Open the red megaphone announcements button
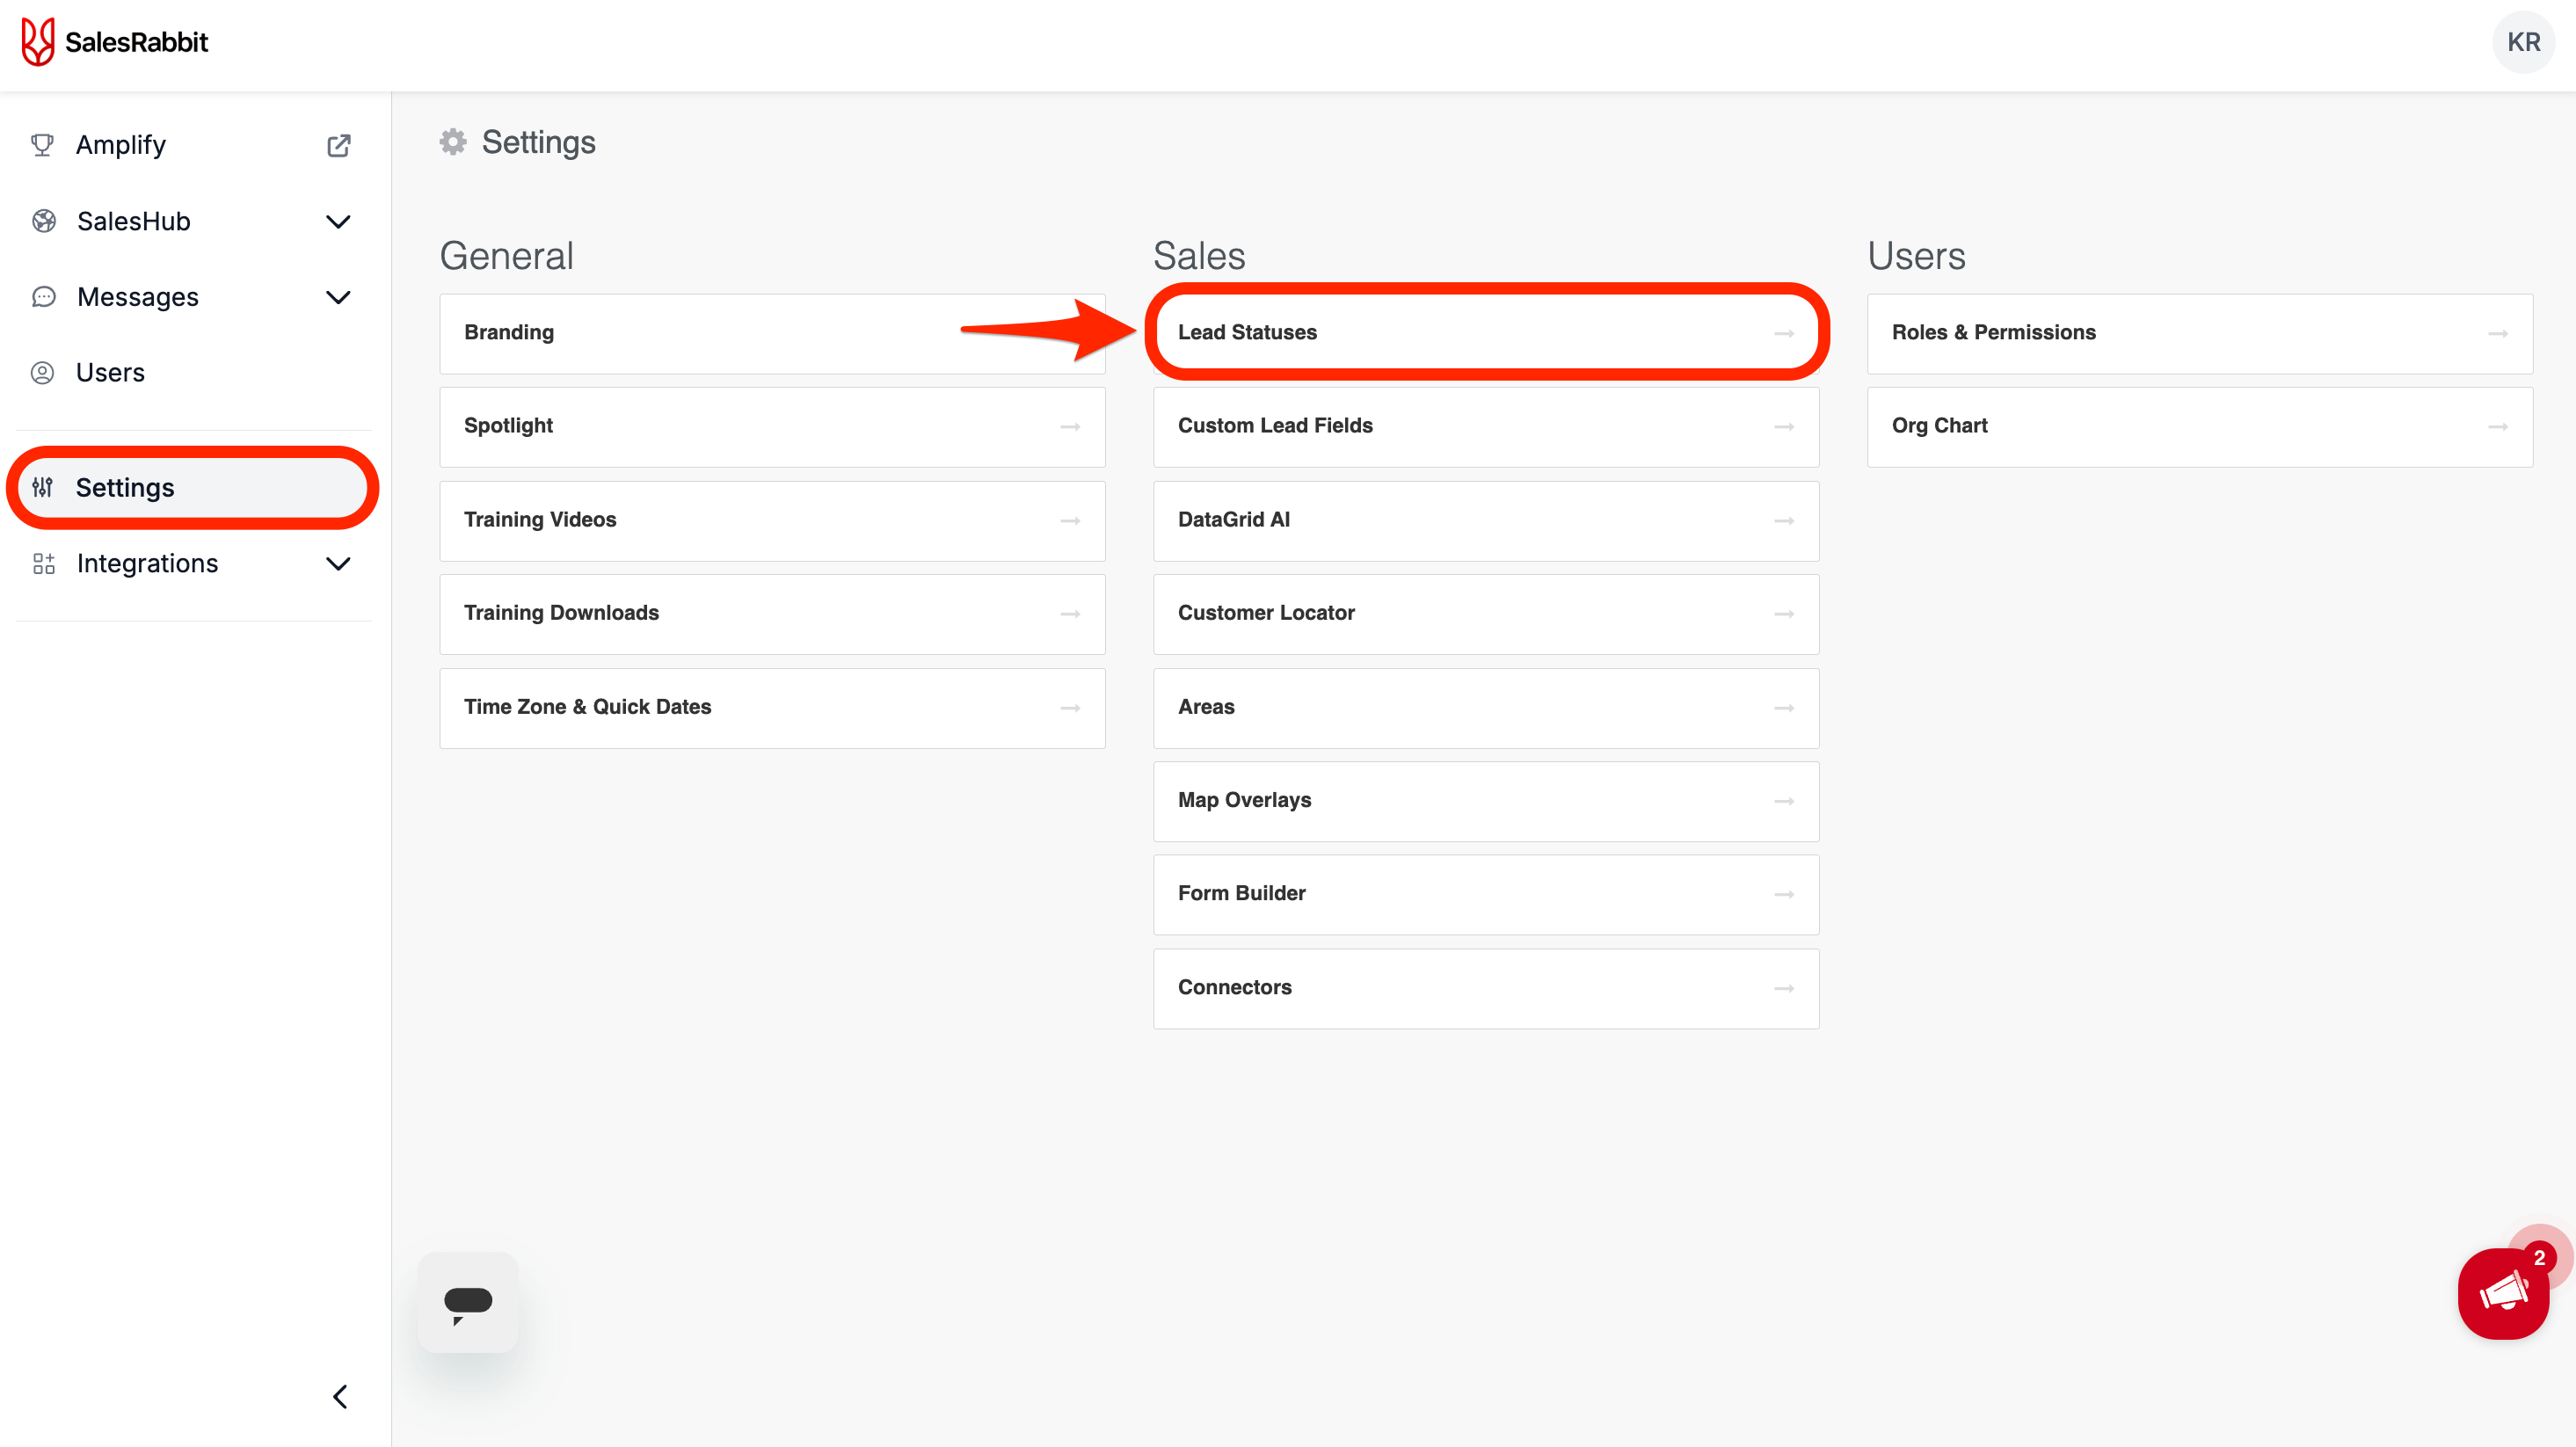Image resolution: width=2576 pixels, height=1447 pixels. (2504, 1293)
